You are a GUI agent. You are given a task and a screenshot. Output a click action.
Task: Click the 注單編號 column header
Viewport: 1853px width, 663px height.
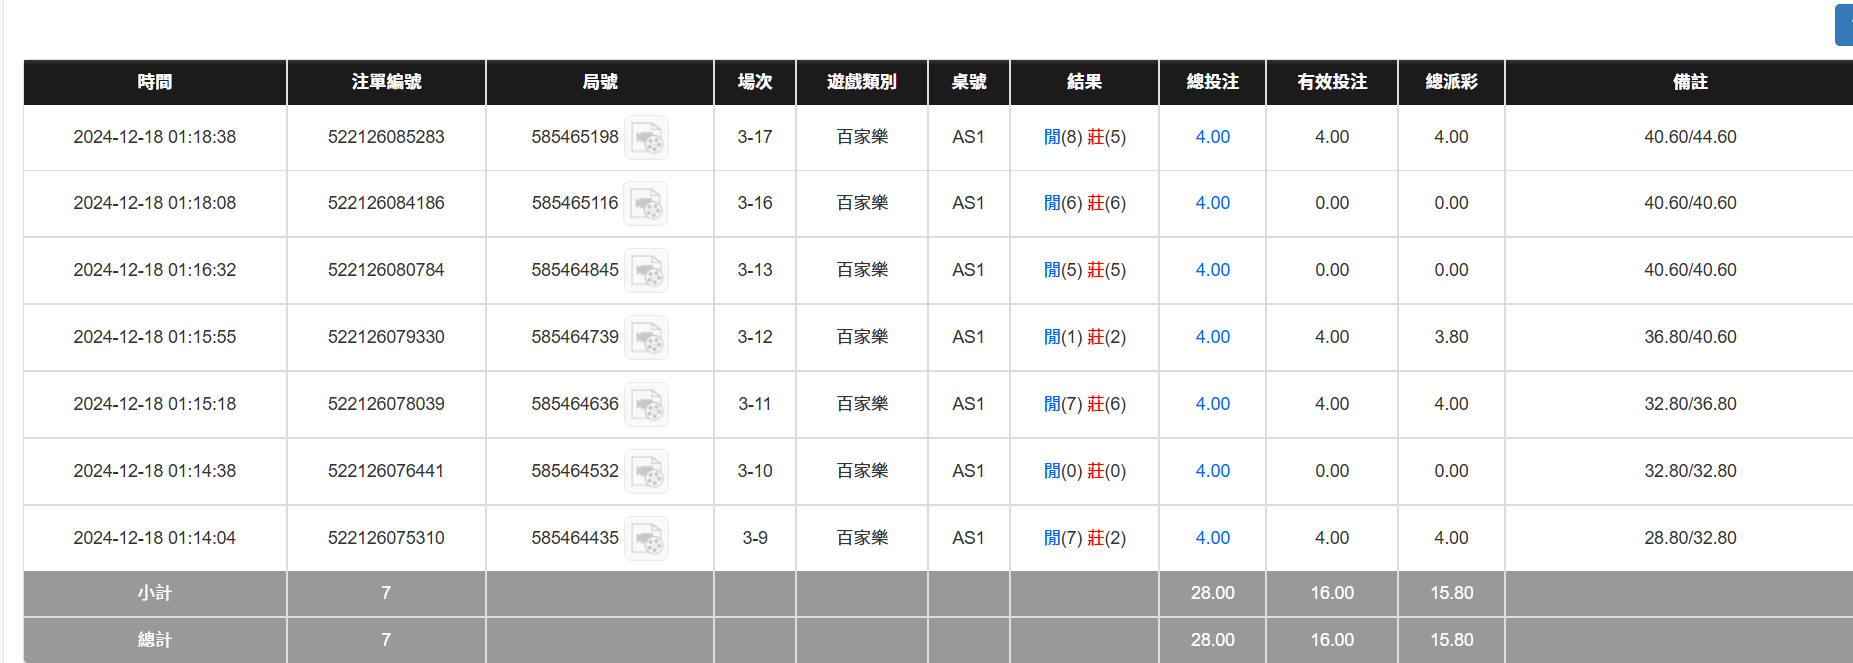click(x=386, y=82)
